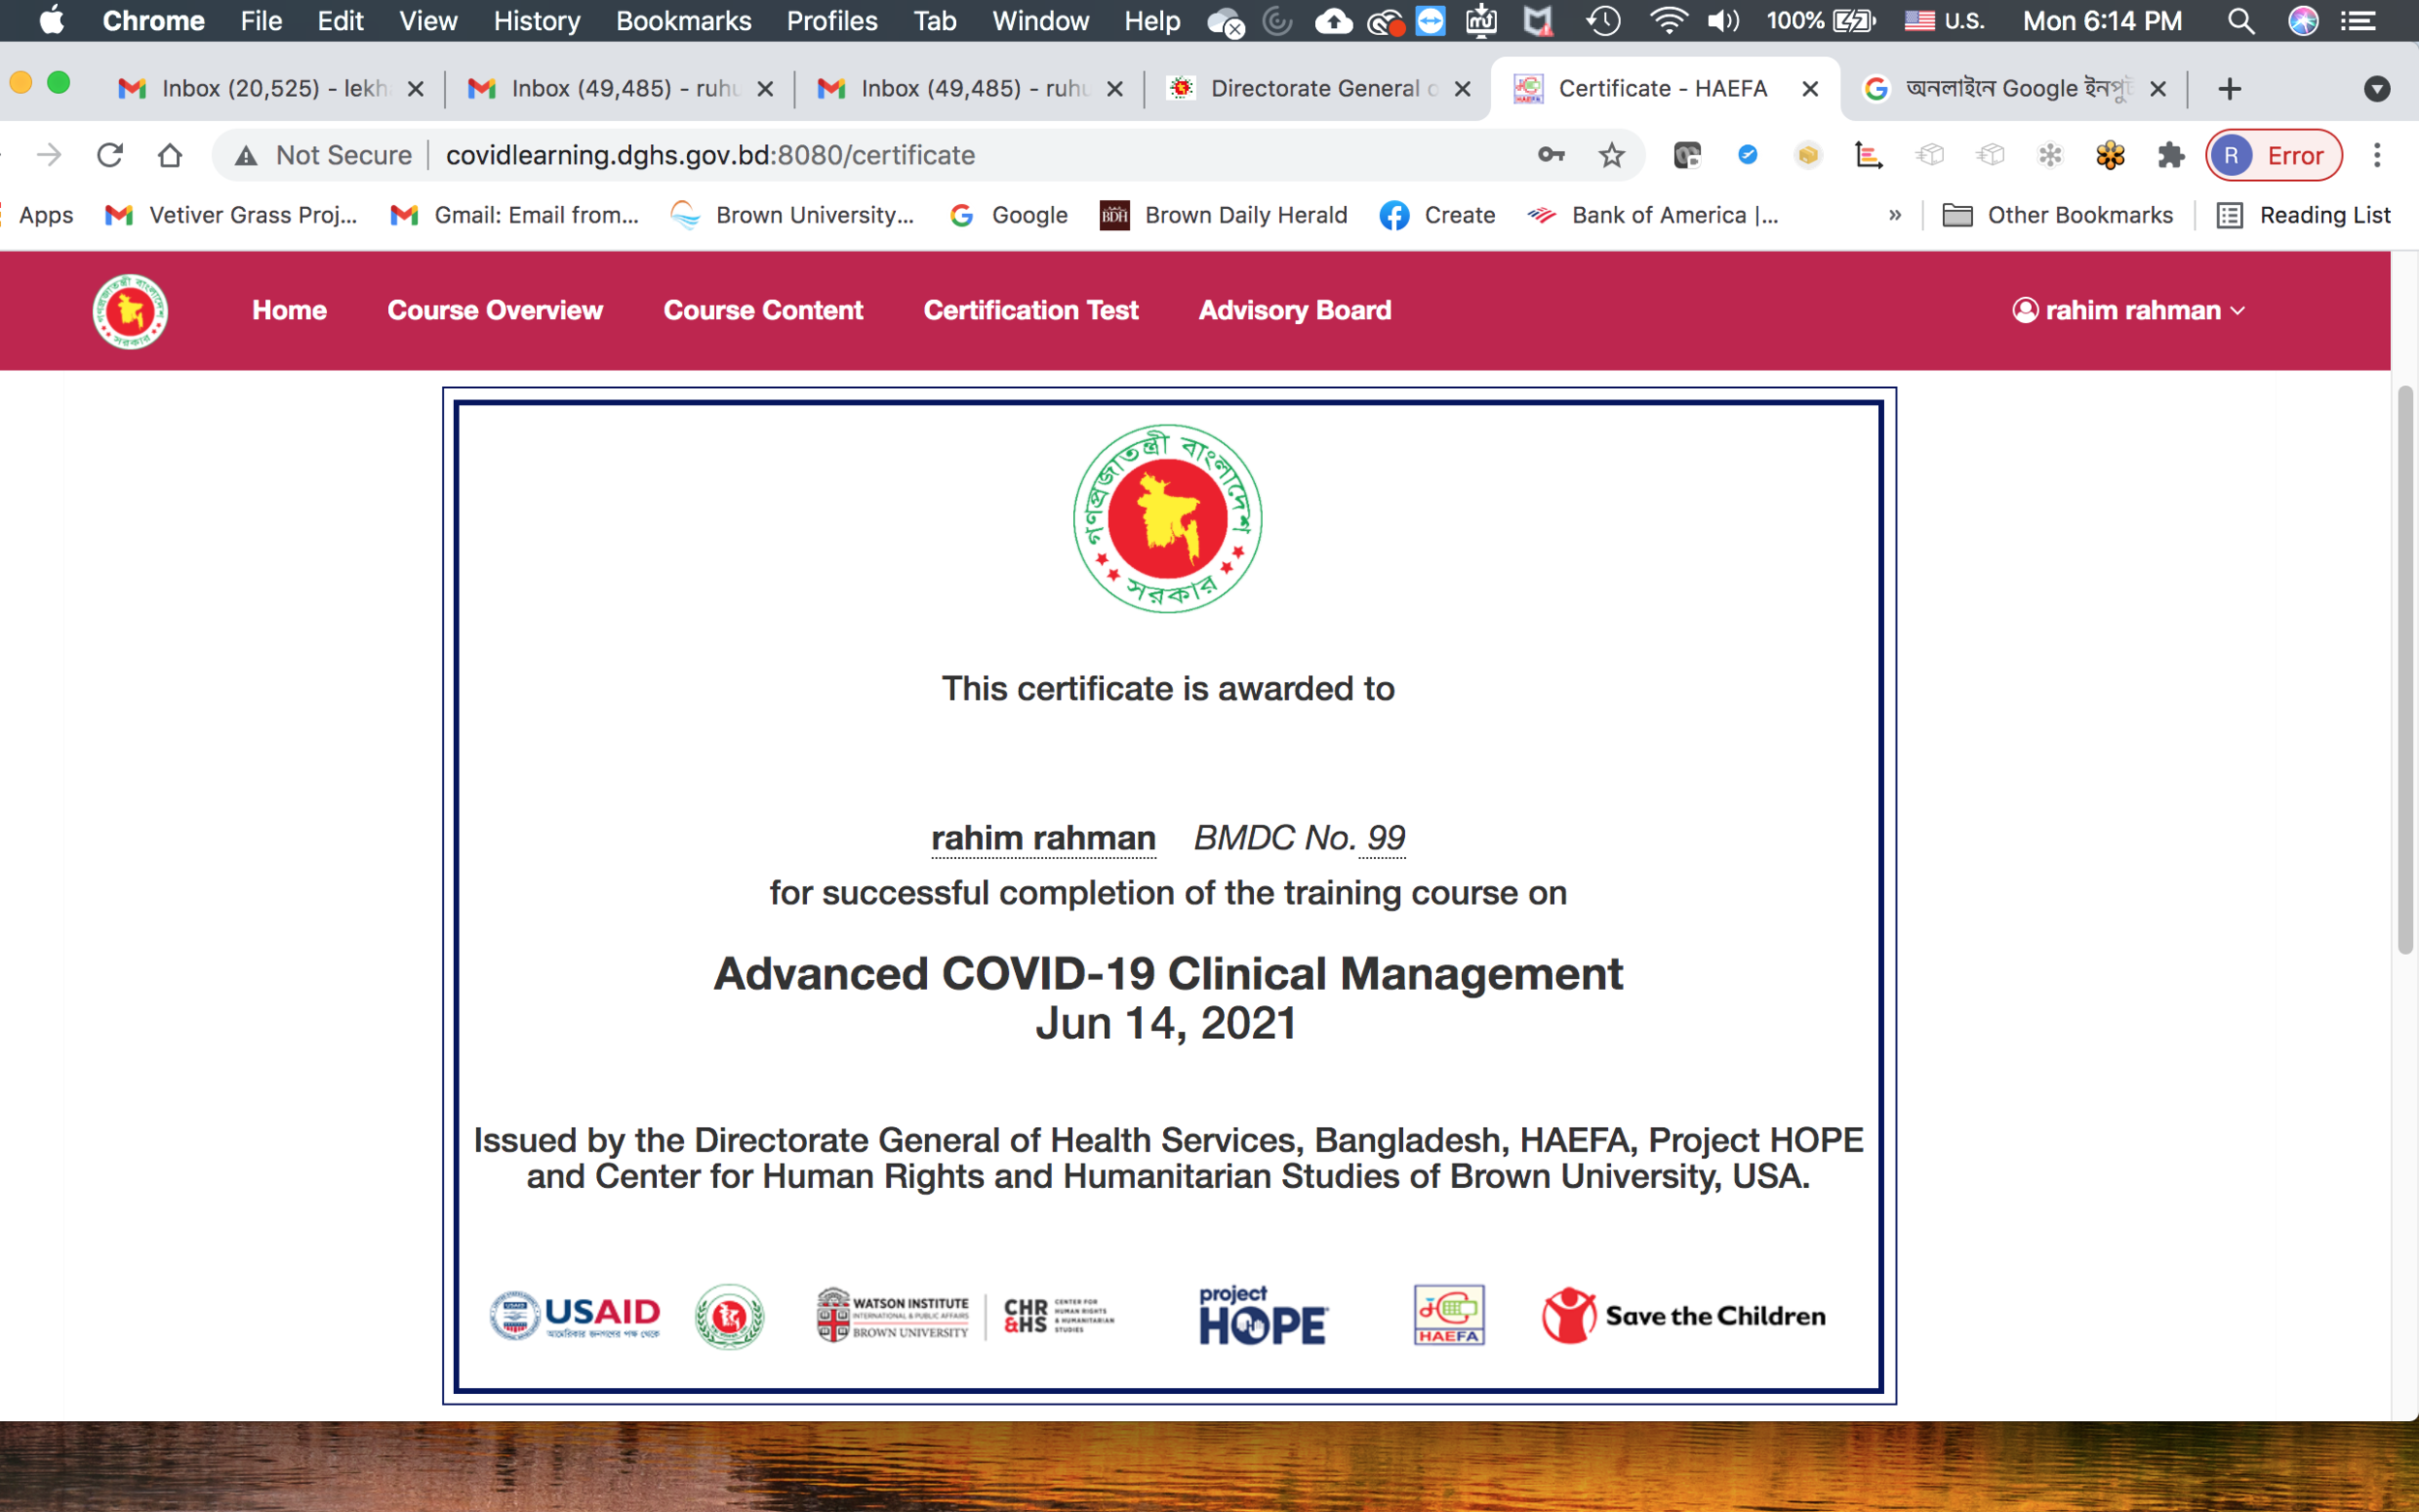Navigate to Course Content section
2419x1512 pixels.
(x=763, y=310)
